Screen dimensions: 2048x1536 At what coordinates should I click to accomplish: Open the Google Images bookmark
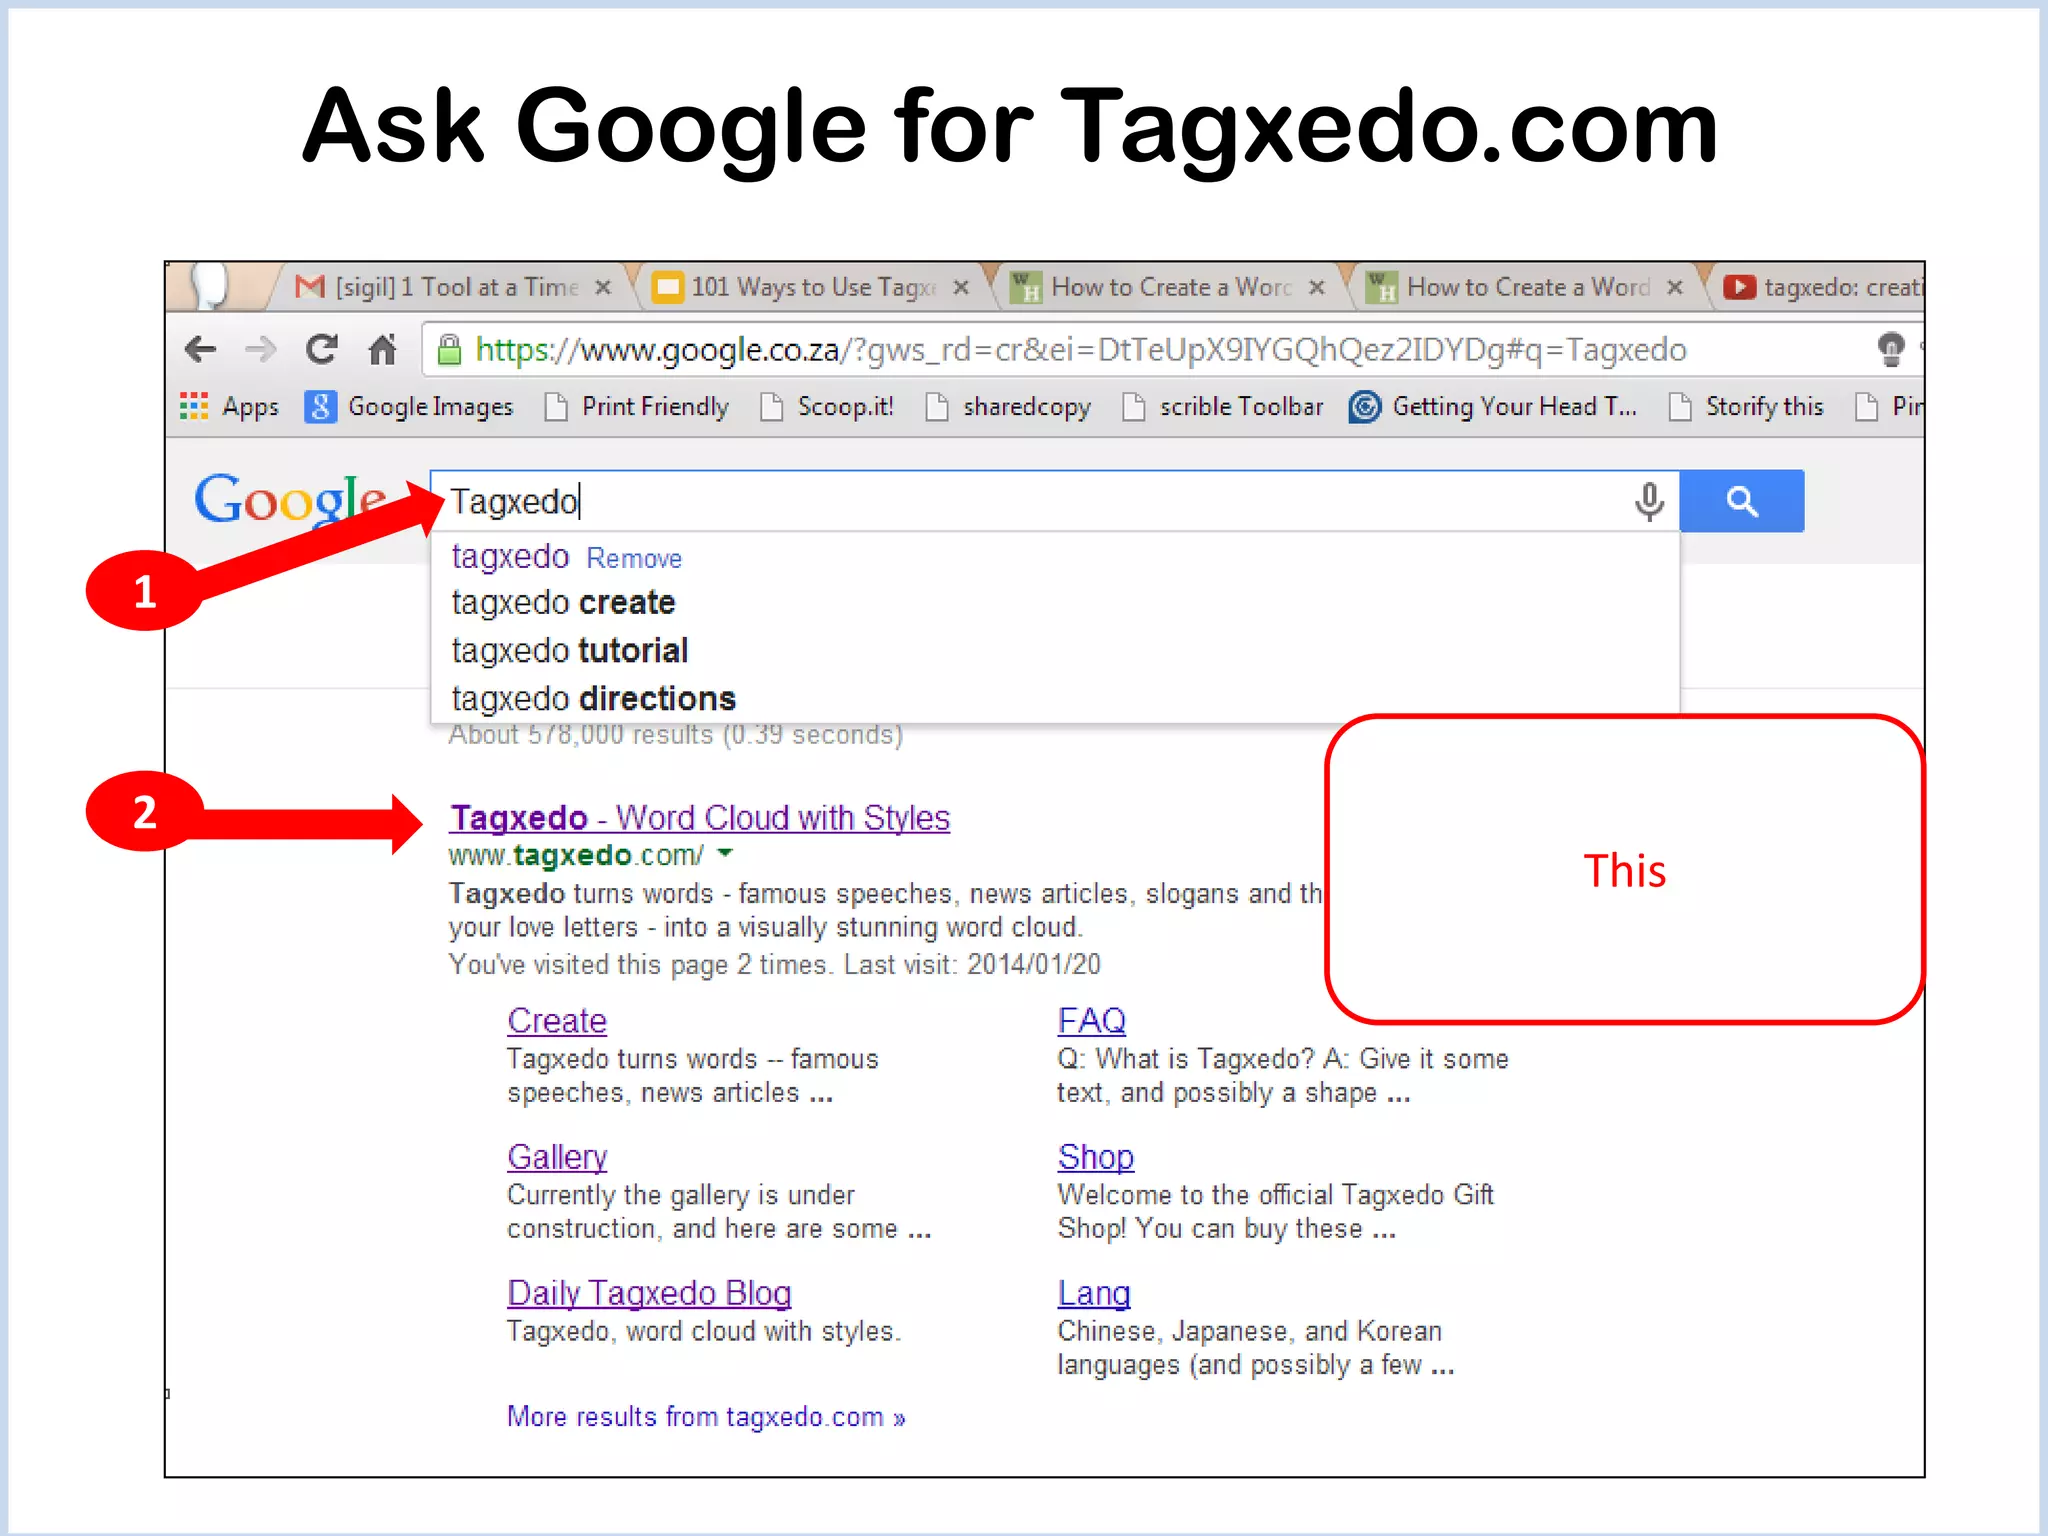[409, 406]
